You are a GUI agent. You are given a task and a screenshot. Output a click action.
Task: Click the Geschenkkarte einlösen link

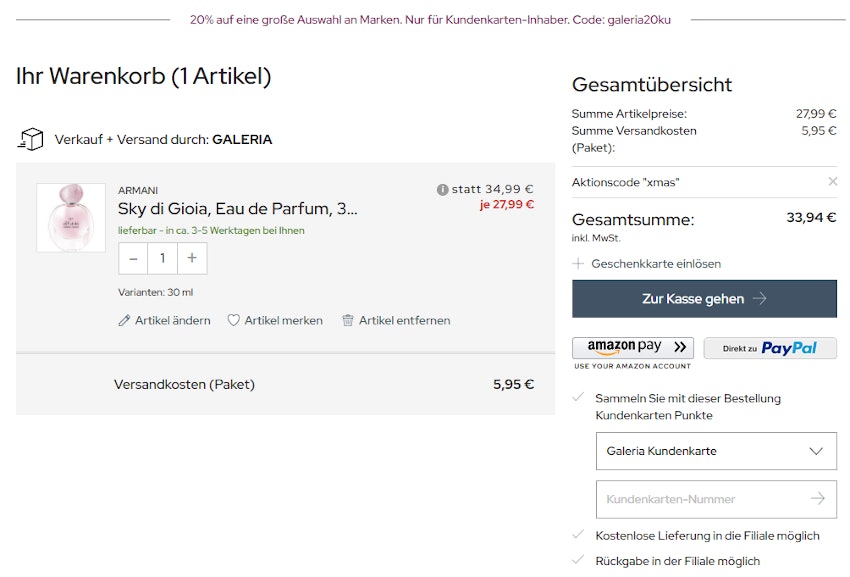(656, 264)
